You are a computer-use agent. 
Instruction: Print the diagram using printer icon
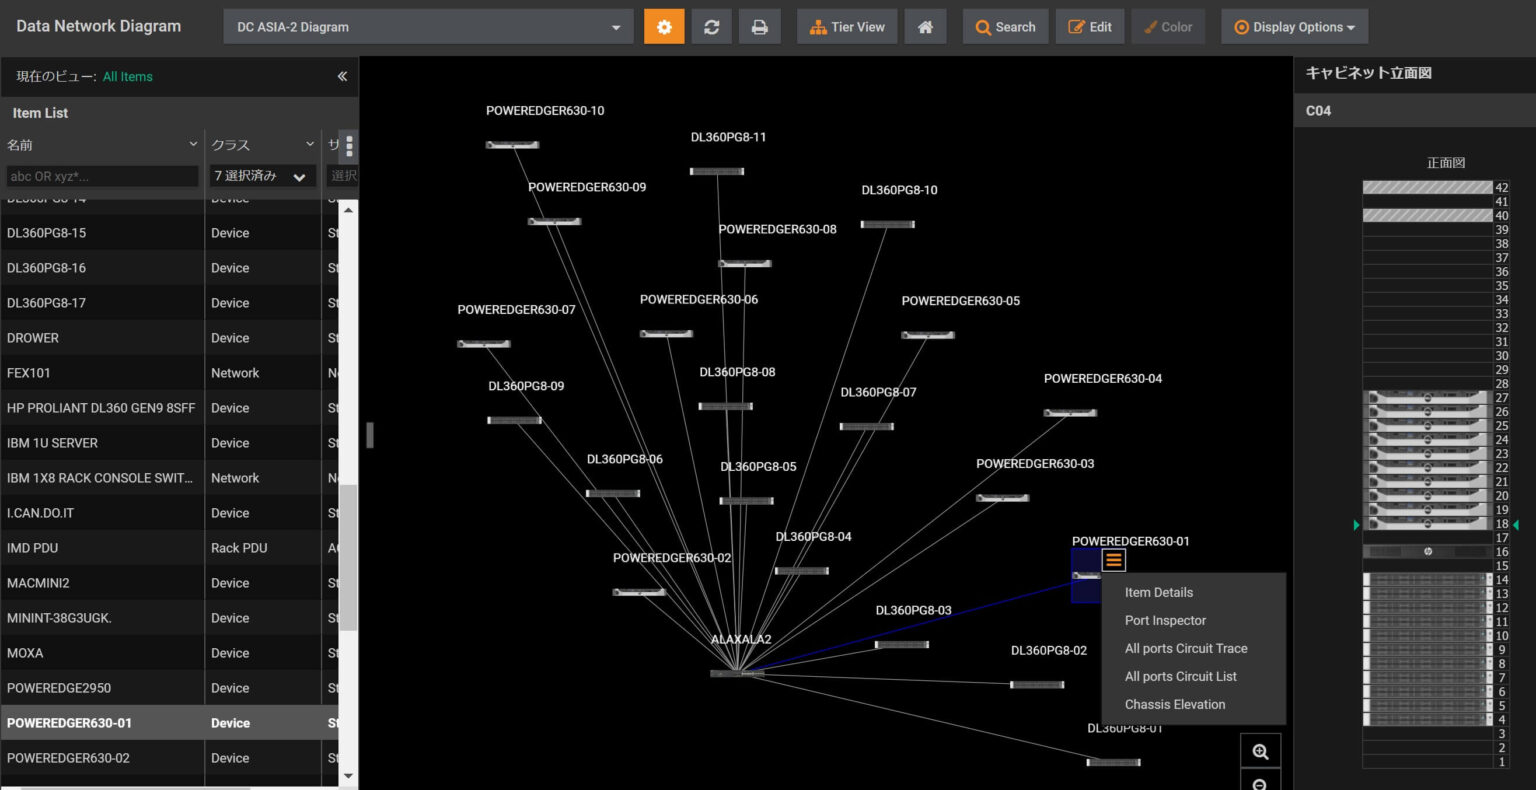(759, 27)
